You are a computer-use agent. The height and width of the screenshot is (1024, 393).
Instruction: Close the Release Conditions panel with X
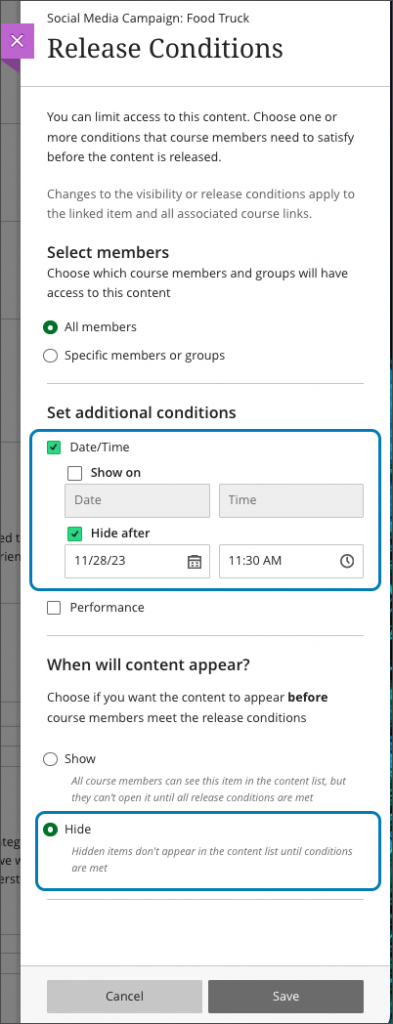tap(18, 41)
